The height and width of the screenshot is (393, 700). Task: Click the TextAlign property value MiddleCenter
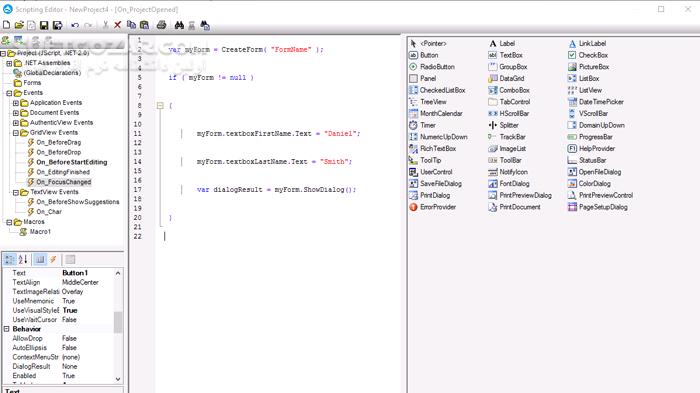pyautogui.click(x=80, y=282)
